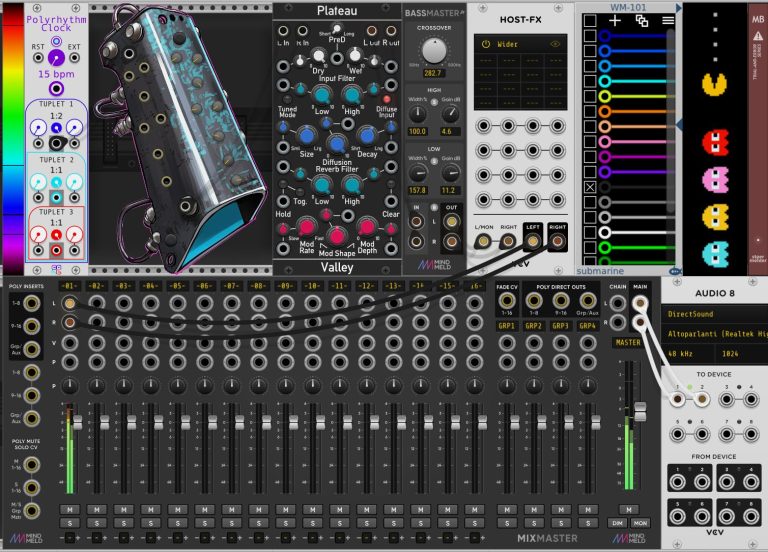Click Audio 8 From Device jack 1
Image resolution: width=768 pixels, height=552 pixels.
[x=677, y=482]
